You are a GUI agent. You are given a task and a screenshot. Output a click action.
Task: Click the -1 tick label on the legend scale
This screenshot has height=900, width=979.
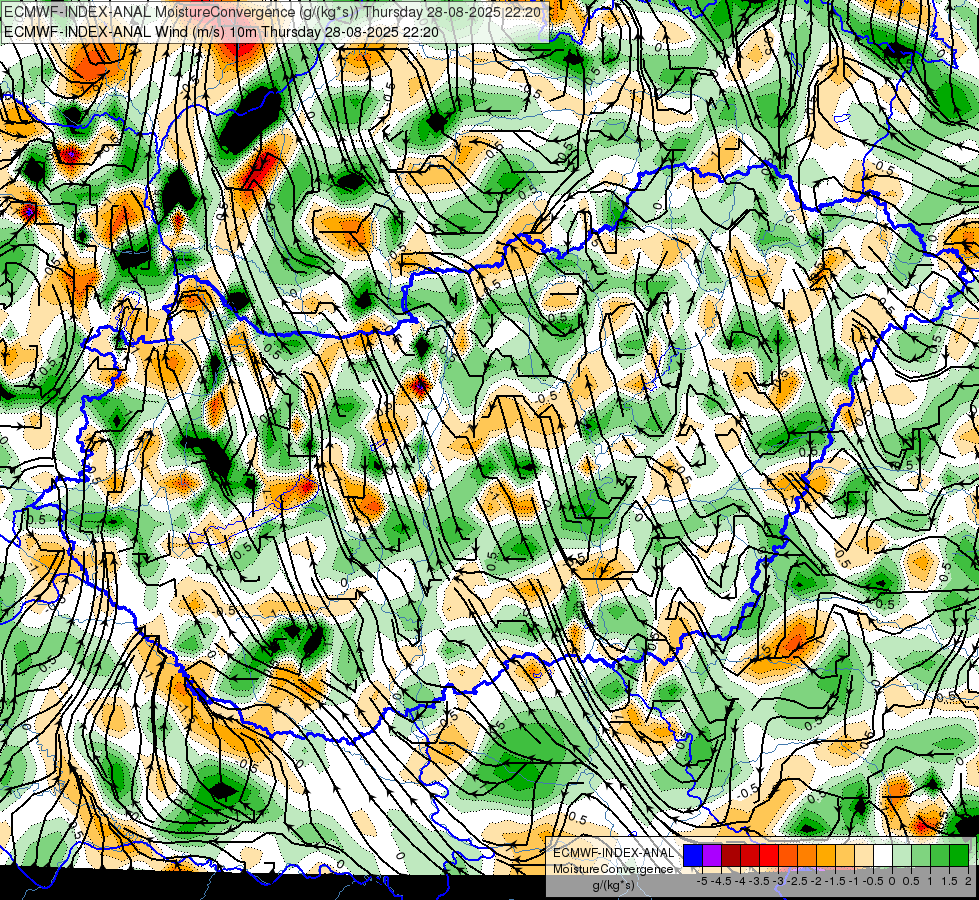854,881
